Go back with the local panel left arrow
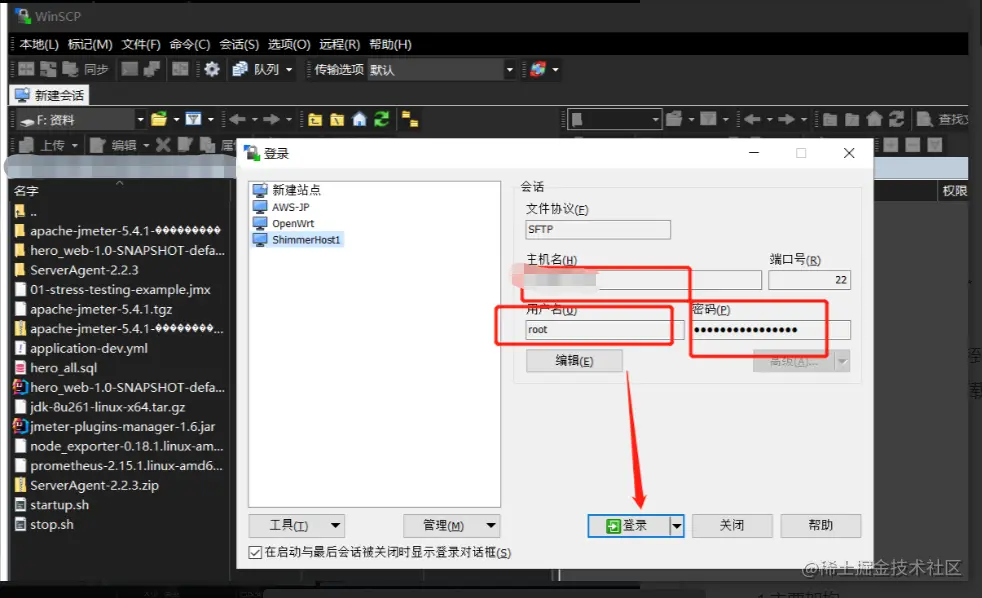 click(x=237, y=119)
